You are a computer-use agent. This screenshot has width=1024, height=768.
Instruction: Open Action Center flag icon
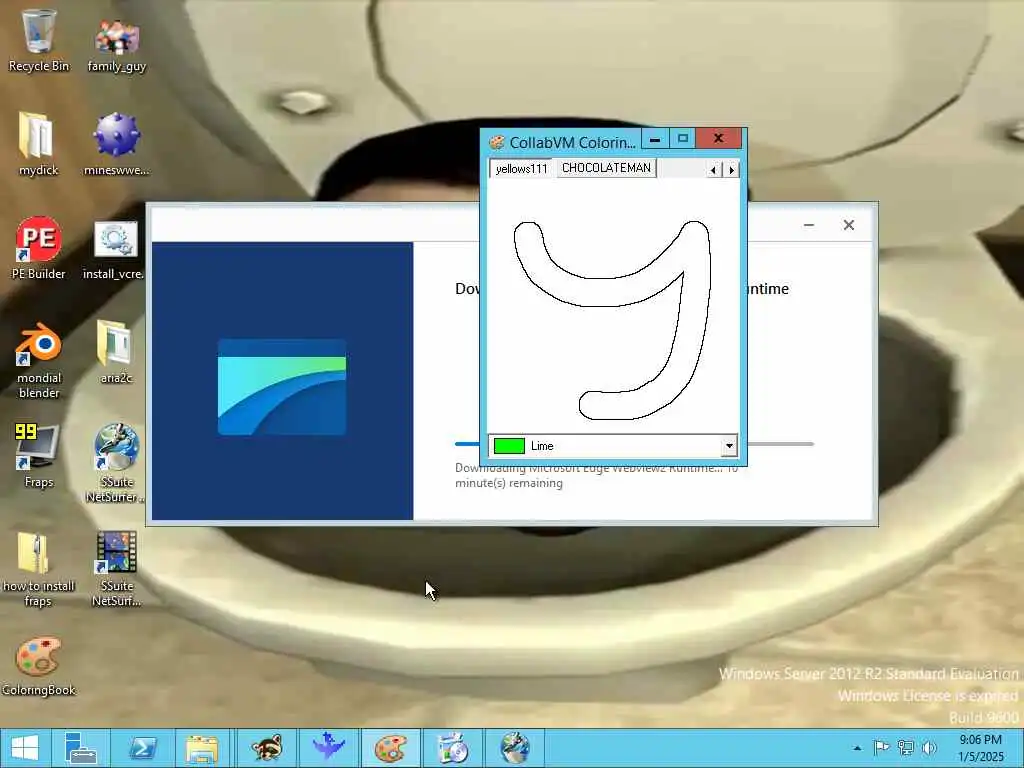pos(881,748)
